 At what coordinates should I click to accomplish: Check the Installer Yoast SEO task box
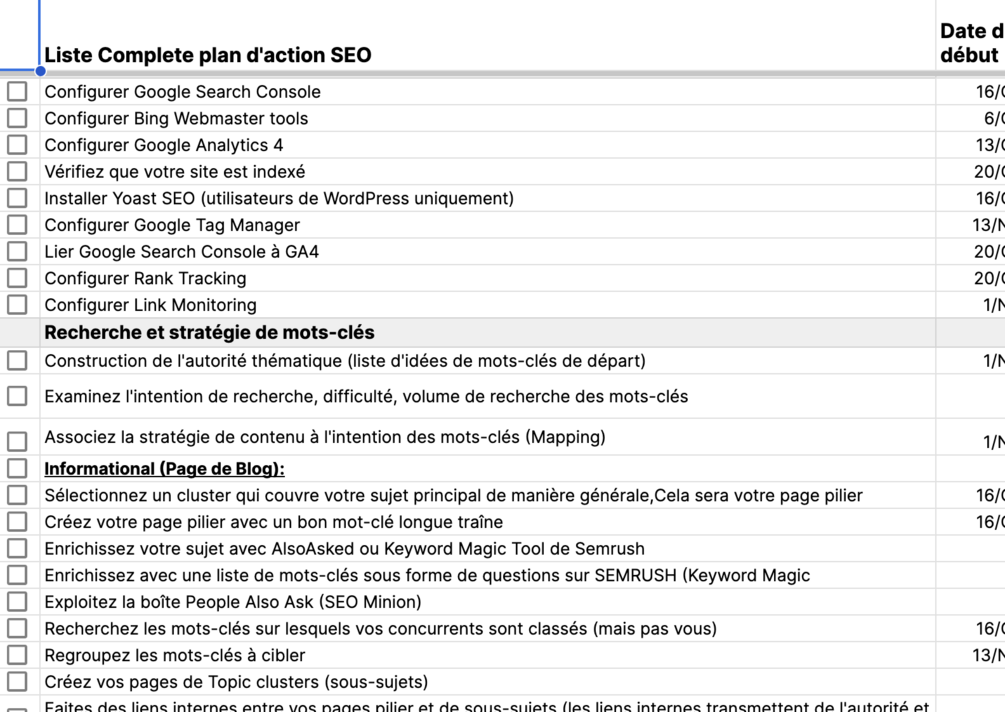(x=17, y=198)
